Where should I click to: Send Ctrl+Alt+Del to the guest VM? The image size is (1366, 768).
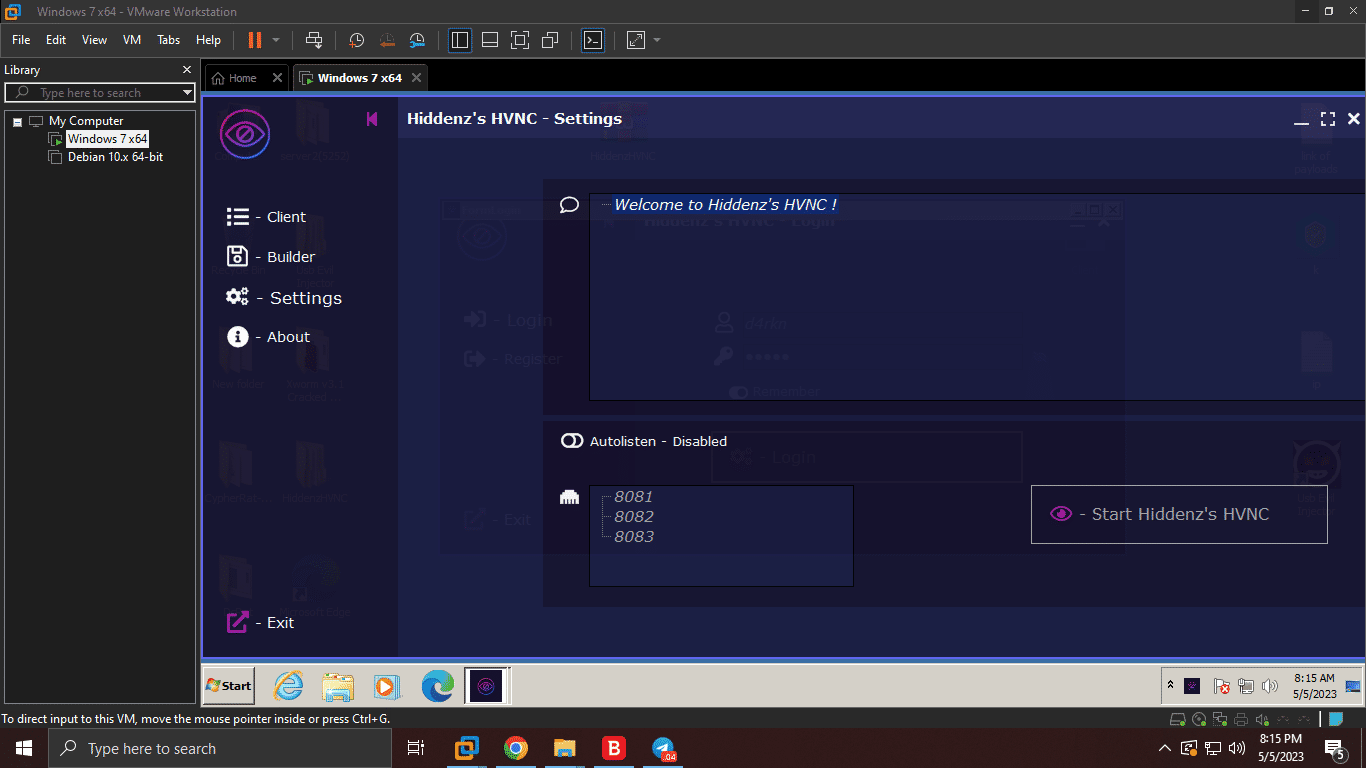314,40
